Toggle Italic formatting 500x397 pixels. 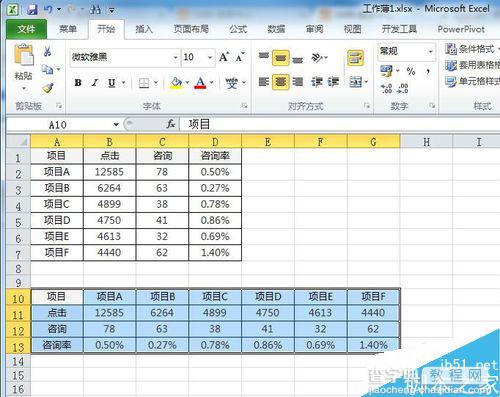pos(95,83)
